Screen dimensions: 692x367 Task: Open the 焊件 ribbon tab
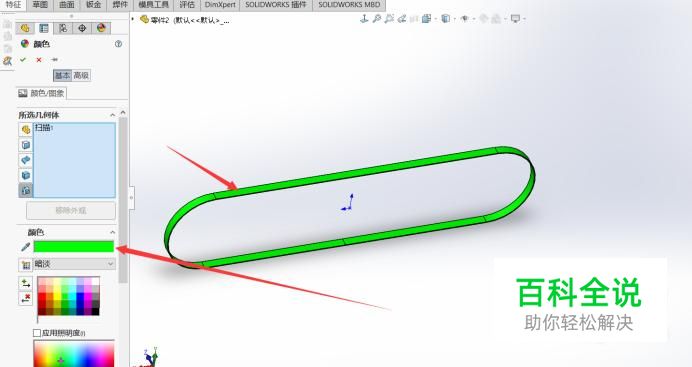tap(120, 5)
